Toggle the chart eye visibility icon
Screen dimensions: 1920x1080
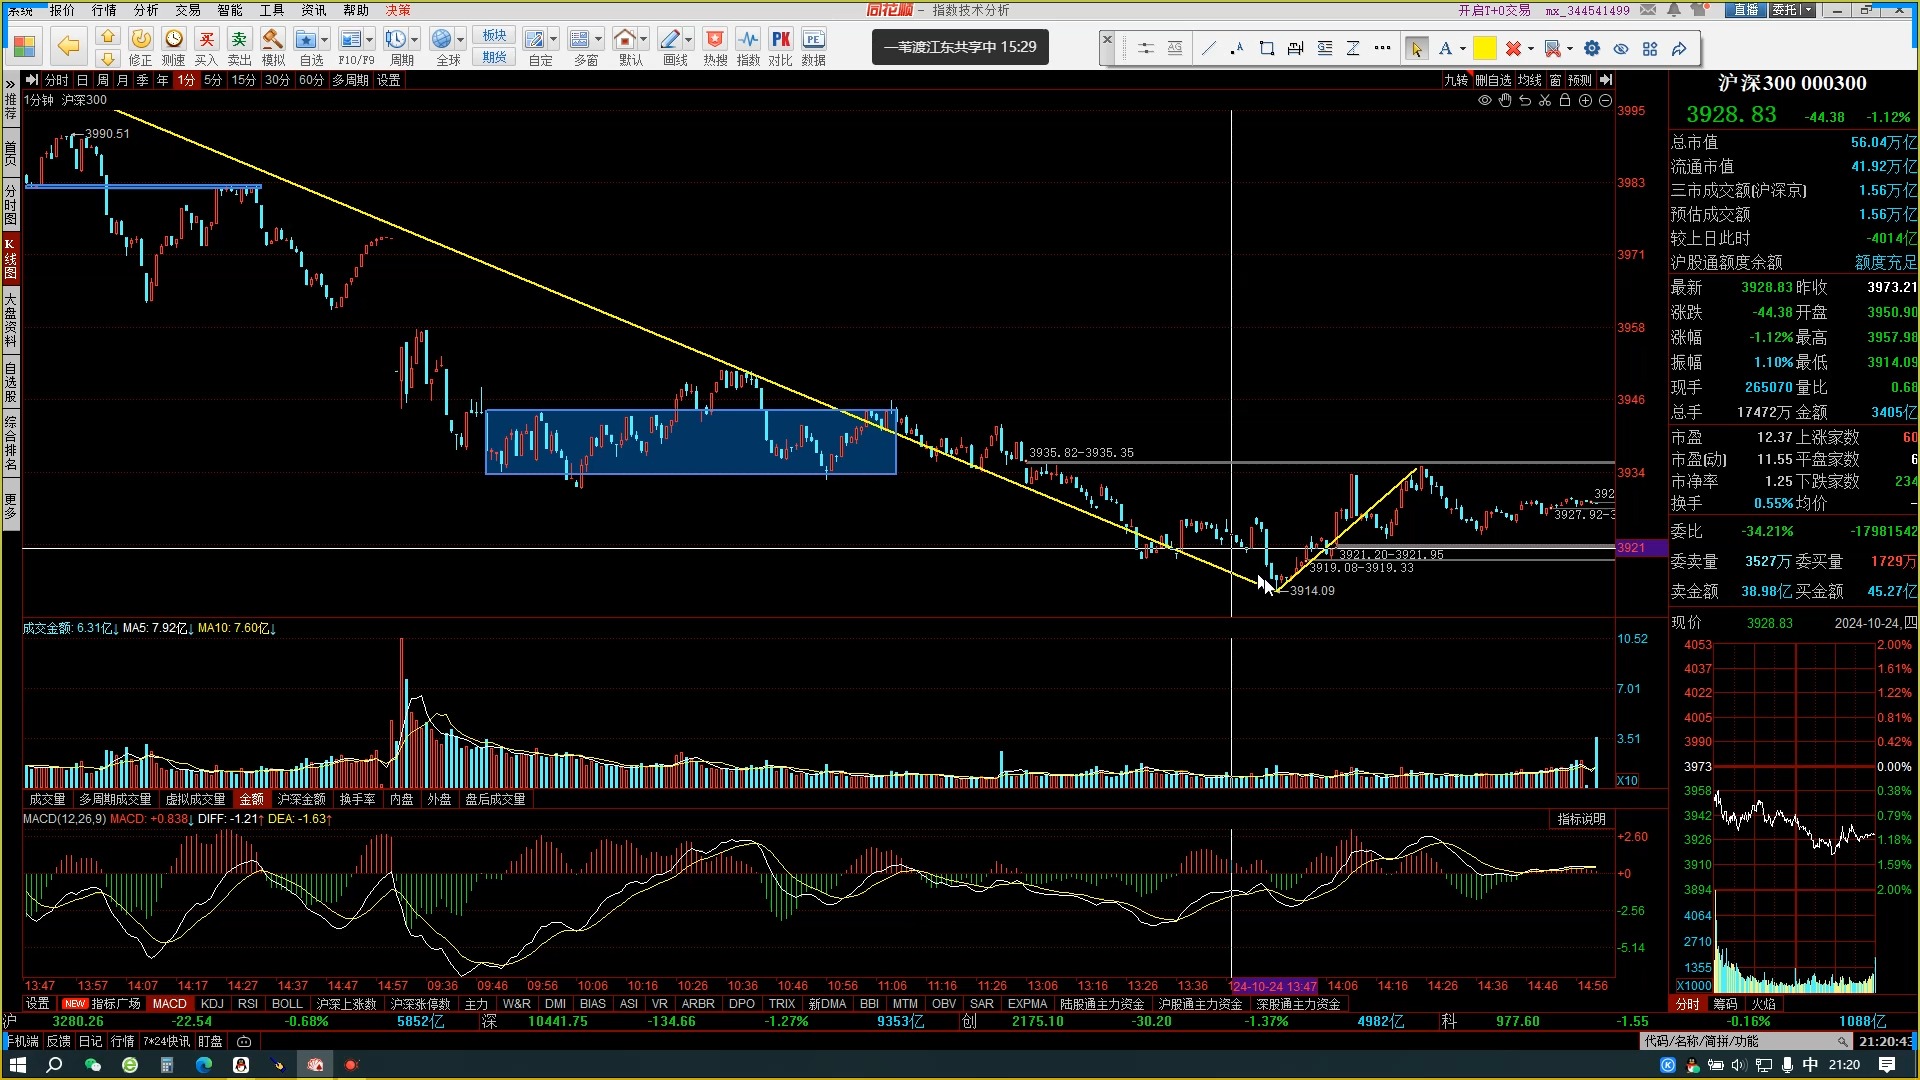[1485, 100]
